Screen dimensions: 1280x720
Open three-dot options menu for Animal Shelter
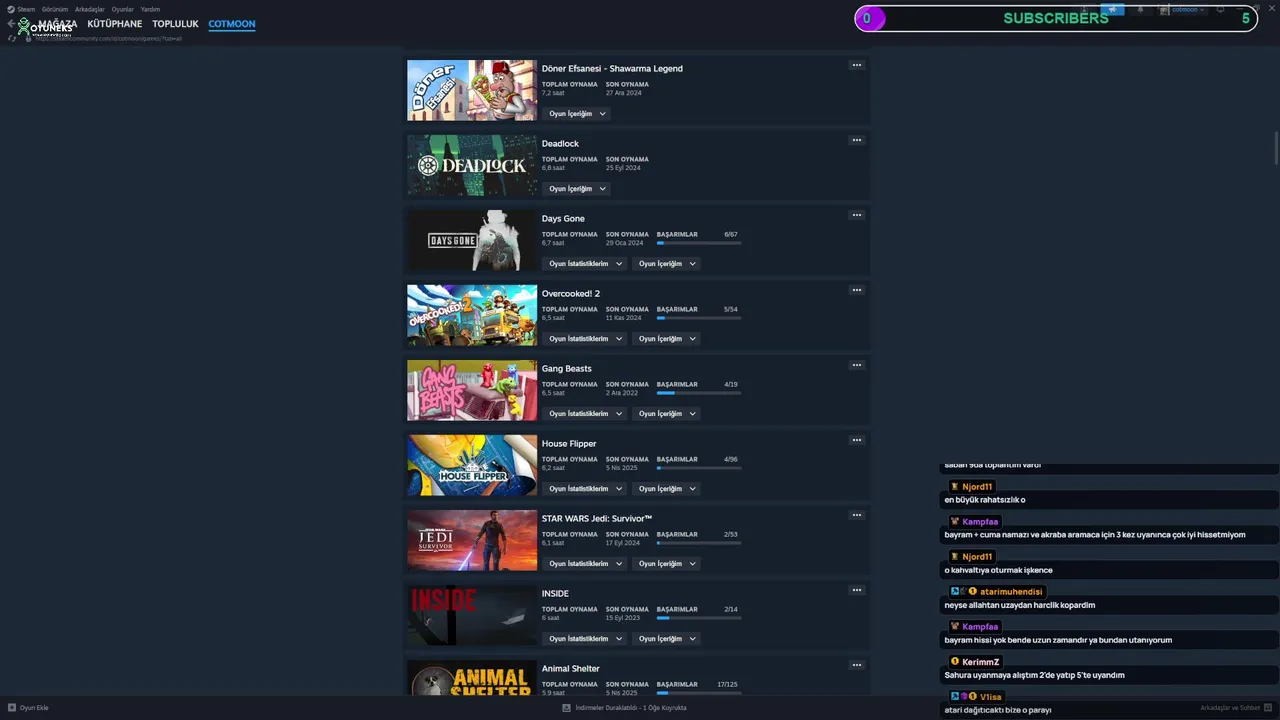pyautogui.click(x=856, y=665)
